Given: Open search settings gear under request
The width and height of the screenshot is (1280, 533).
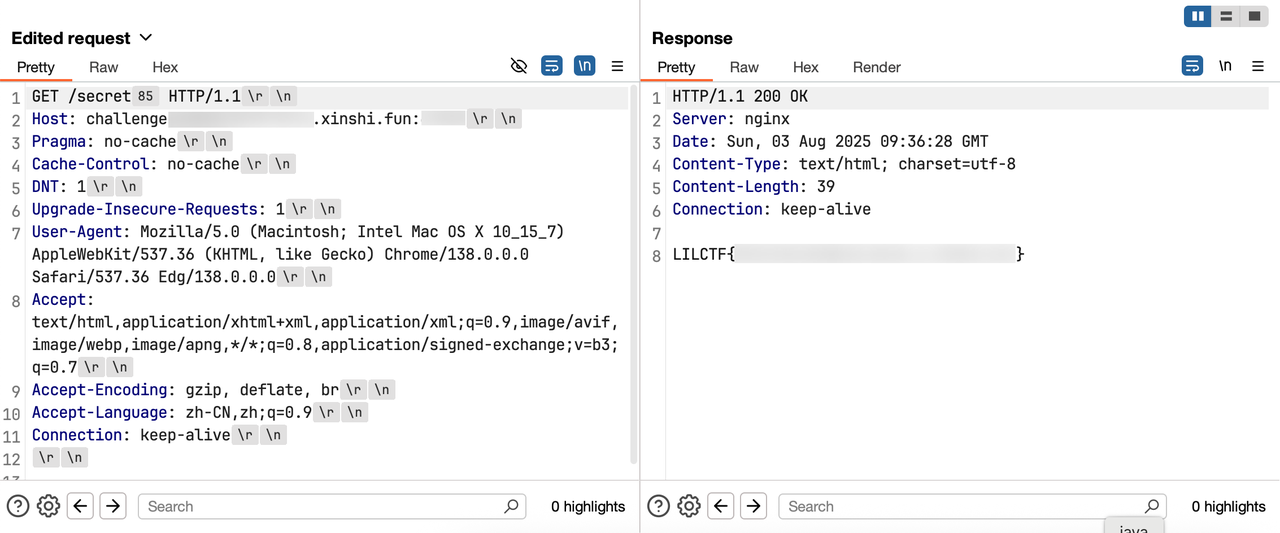Looking at the screenshot, I should point(48,506).
